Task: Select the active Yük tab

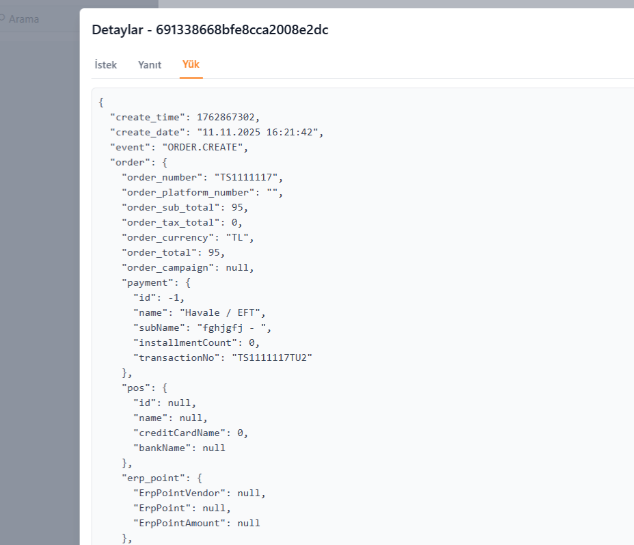Action: pos(190,65)
